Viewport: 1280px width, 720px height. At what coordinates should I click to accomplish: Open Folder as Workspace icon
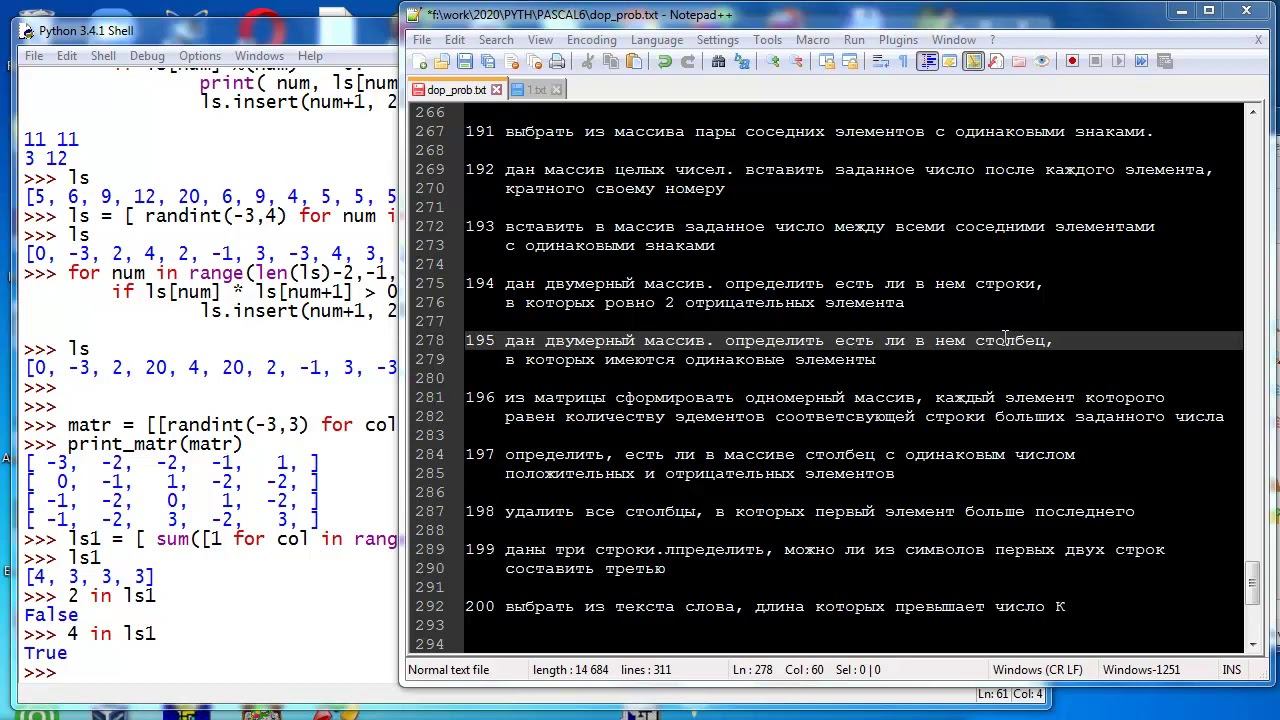click(1018, 61)
